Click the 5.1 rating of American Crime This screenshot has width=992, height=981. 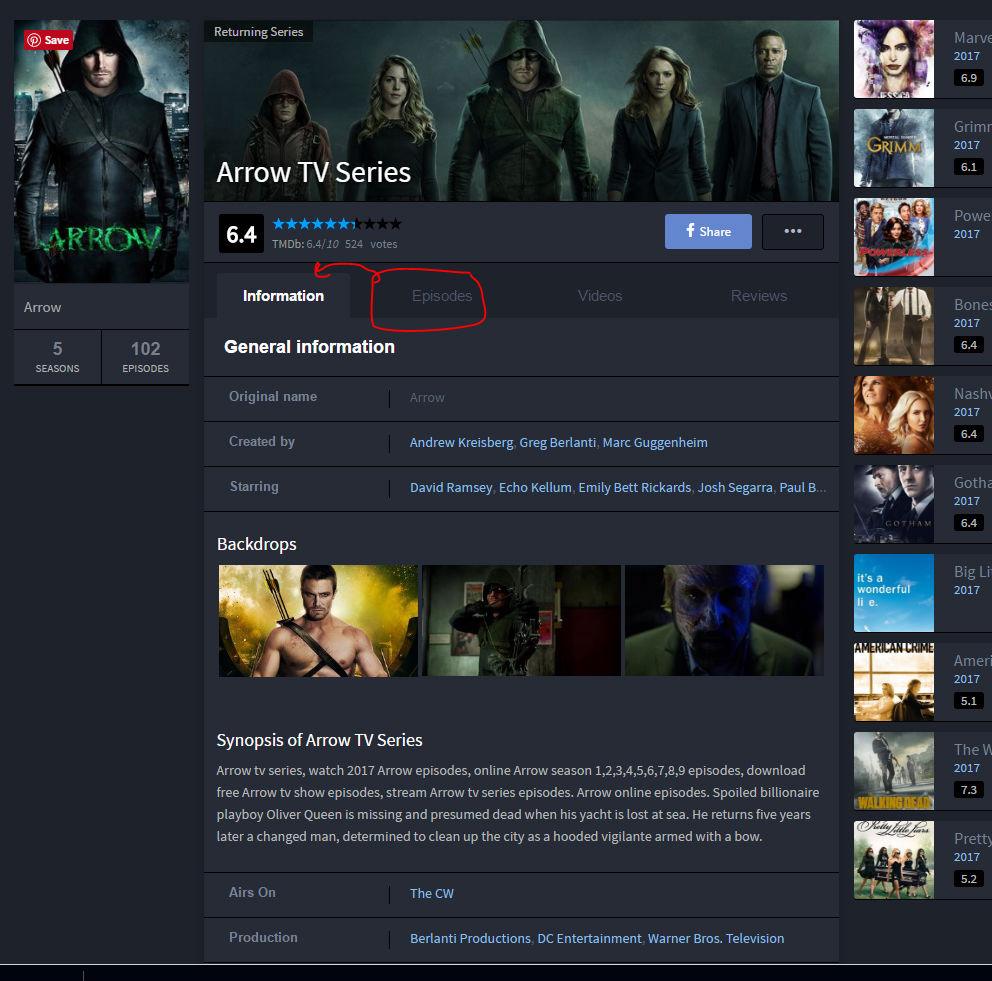969,701
